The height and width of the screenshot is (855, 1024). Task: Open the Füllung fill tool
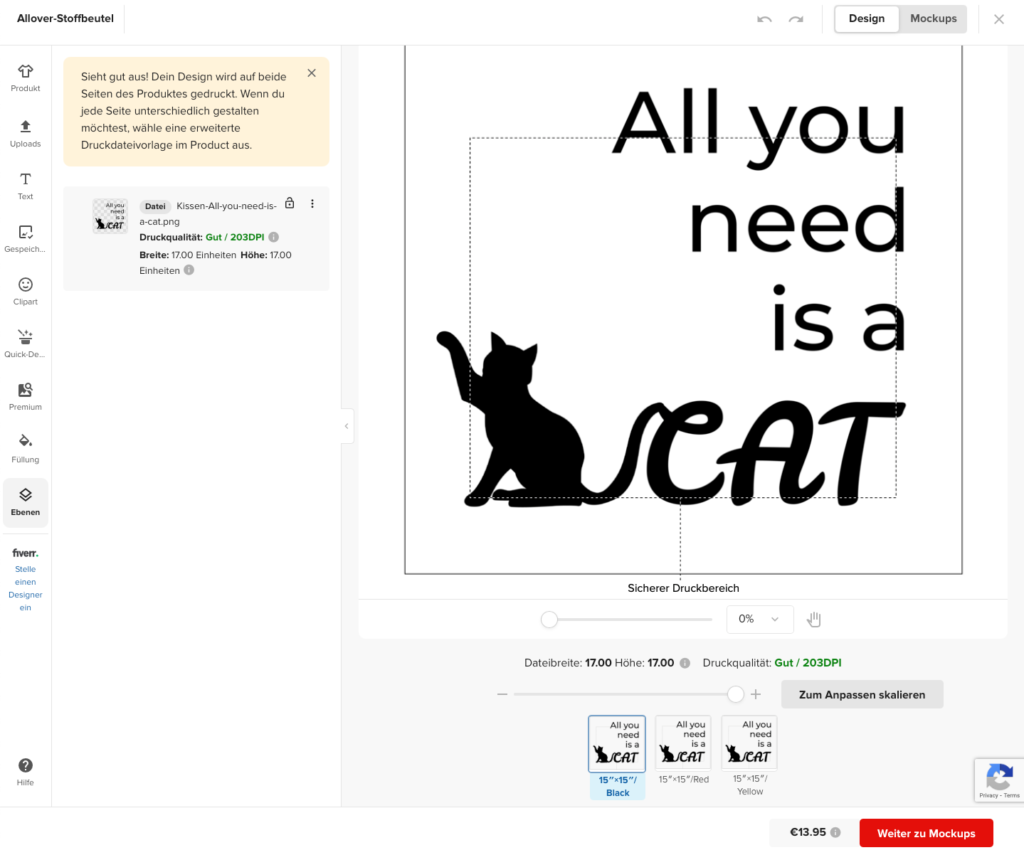point(25,447)
